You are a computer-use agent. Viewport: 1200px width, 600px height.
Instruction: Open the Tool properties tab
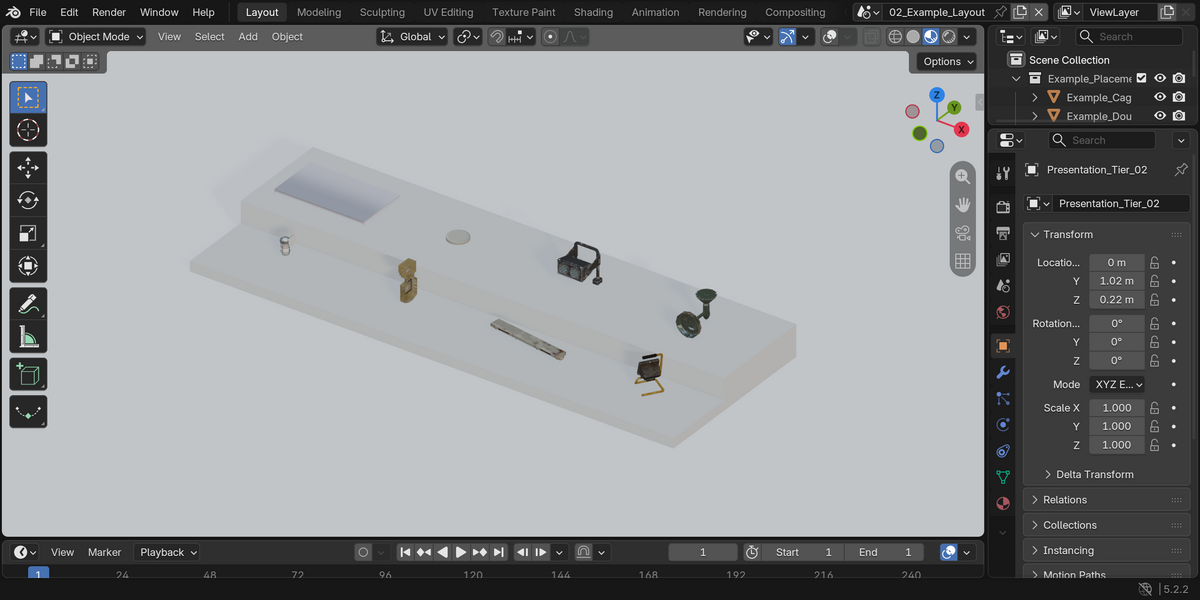1003,174
